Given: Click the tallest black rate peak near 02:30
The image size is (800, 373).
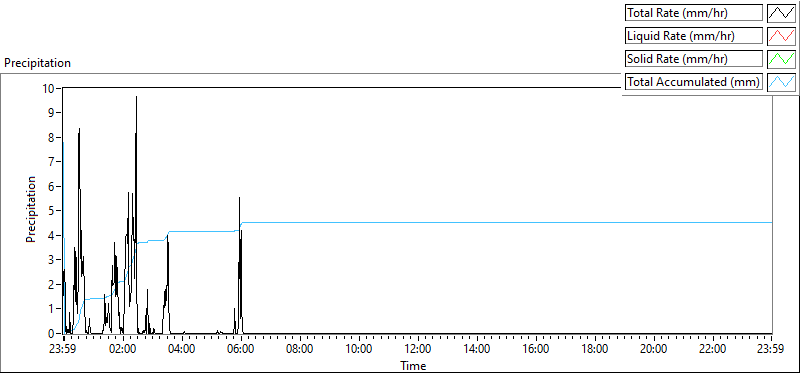Looking at the screenshot, I should 136,97.
